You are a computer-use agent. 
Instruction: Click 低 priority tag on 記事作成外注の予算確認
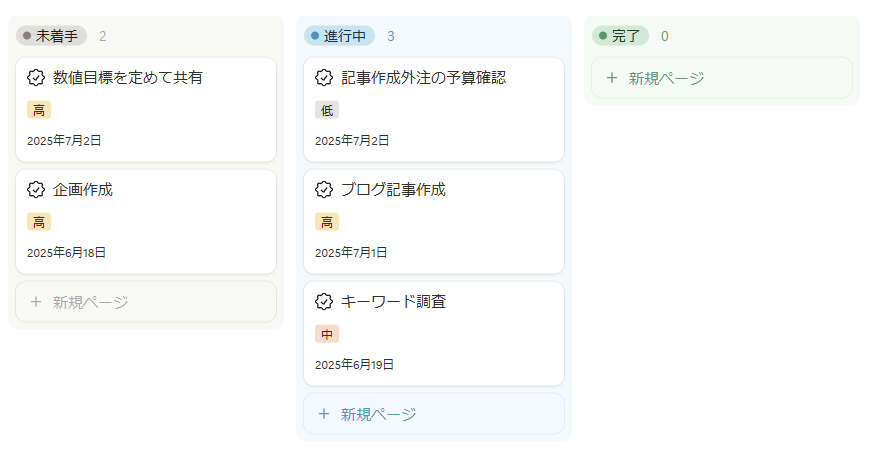point(327,110)
